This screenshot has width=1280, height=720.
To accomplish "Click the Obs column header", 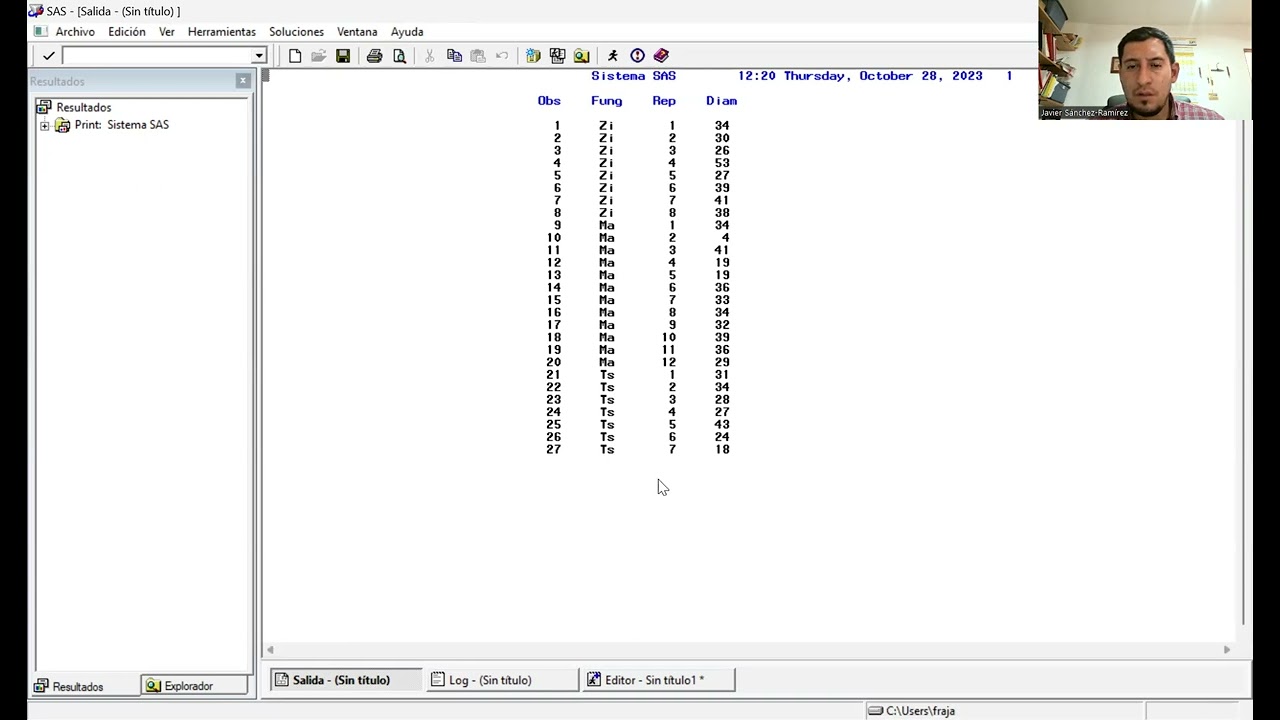I will coord(549,101).
